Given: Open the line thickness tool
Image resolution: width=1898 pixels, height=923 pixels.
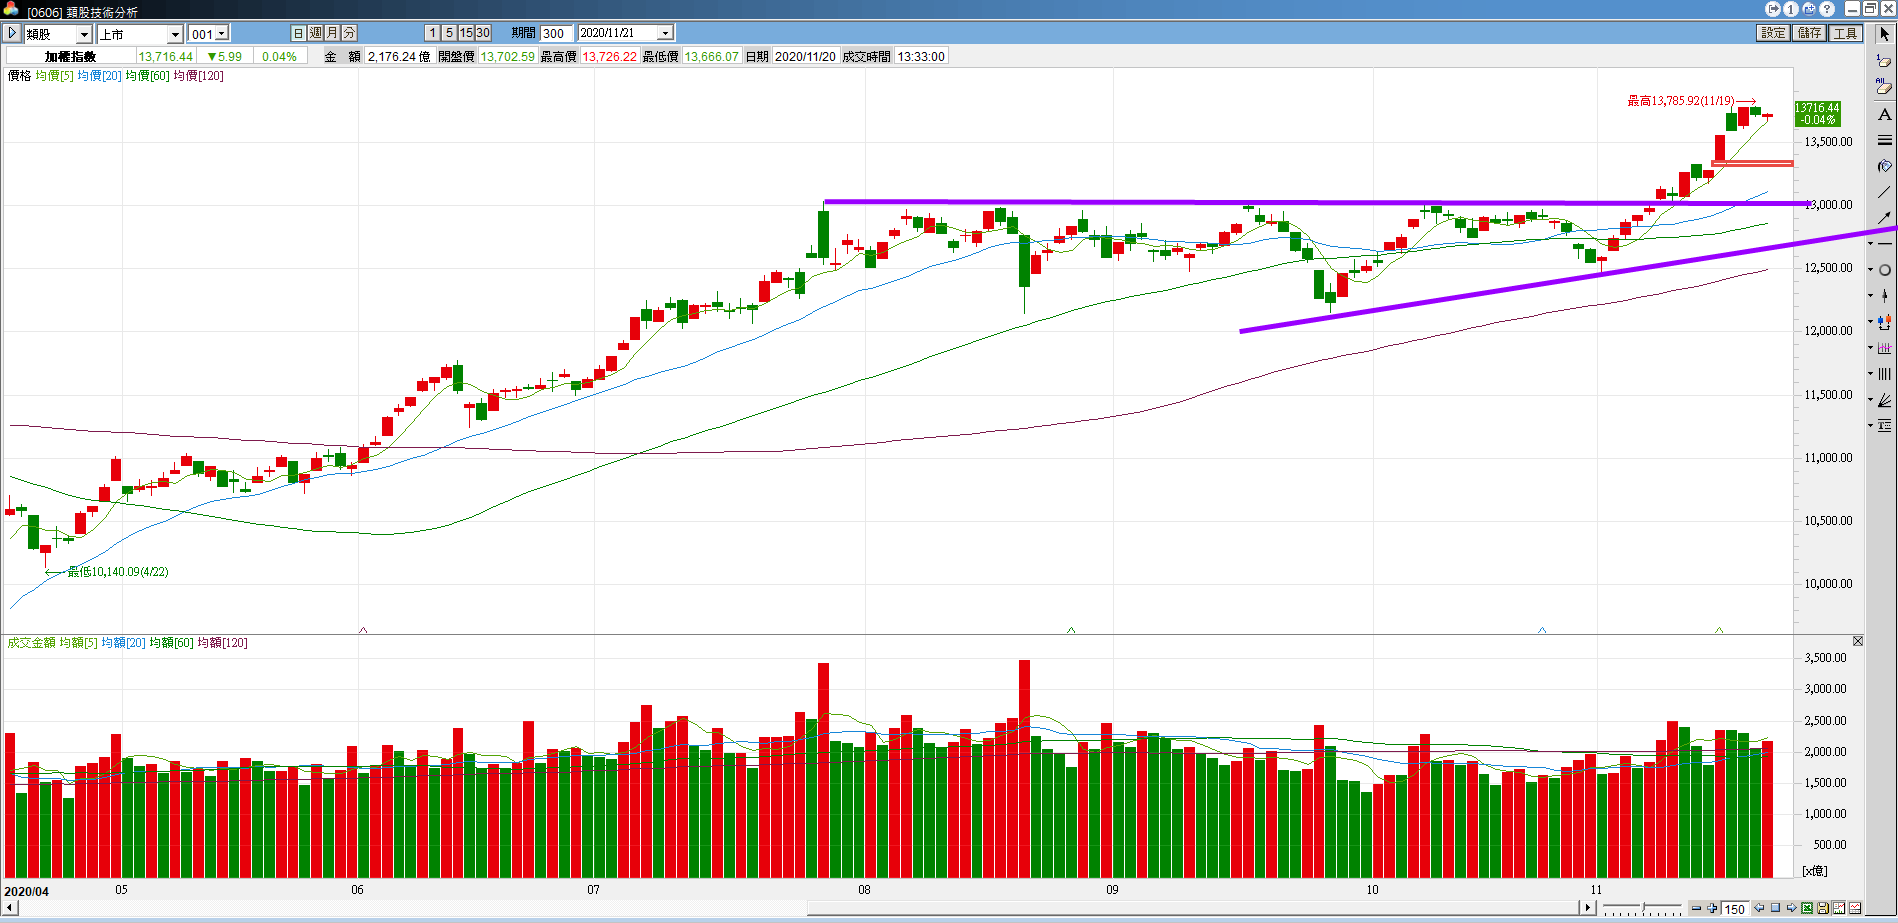Looking at the screenshot, I should [1884, 140].
